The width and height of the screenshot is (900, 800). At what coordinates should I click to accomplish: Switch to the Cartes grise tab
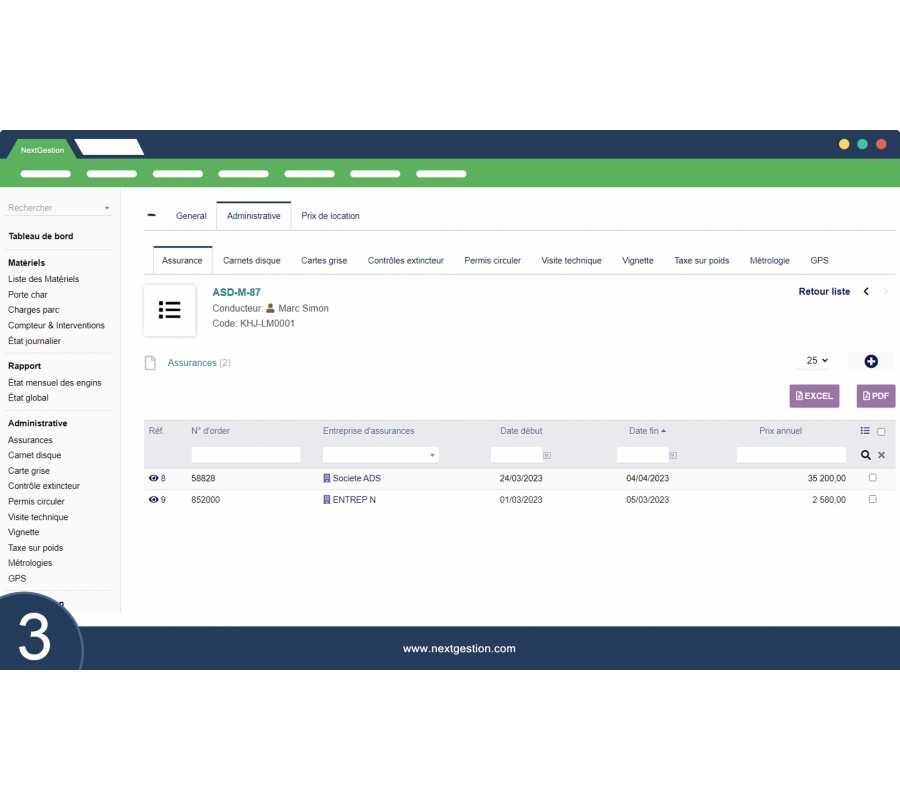coord(324,260)
